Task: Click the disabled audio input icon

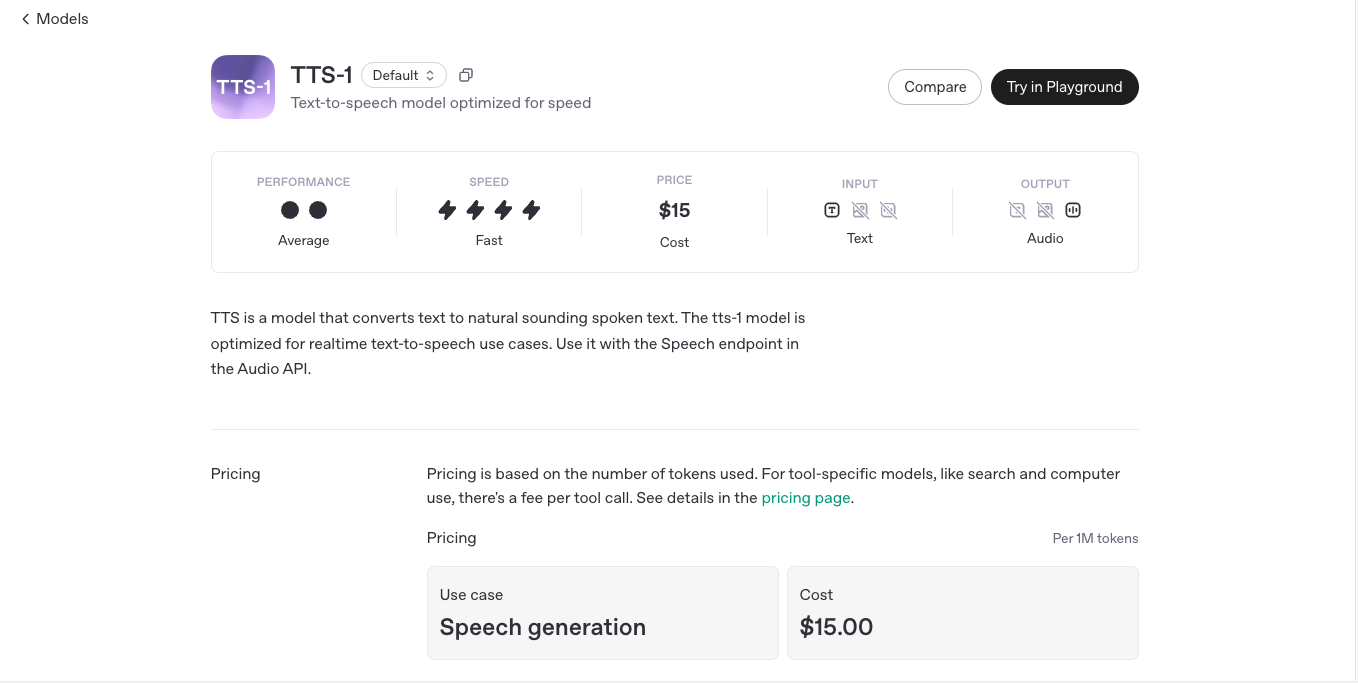Action: [x=888, y=210]
